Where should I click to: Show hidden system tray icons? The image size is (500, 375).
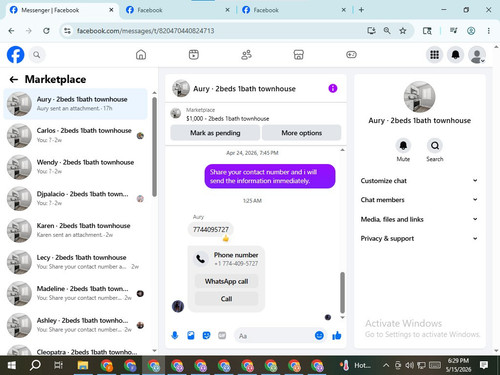(x=386, y=365)
